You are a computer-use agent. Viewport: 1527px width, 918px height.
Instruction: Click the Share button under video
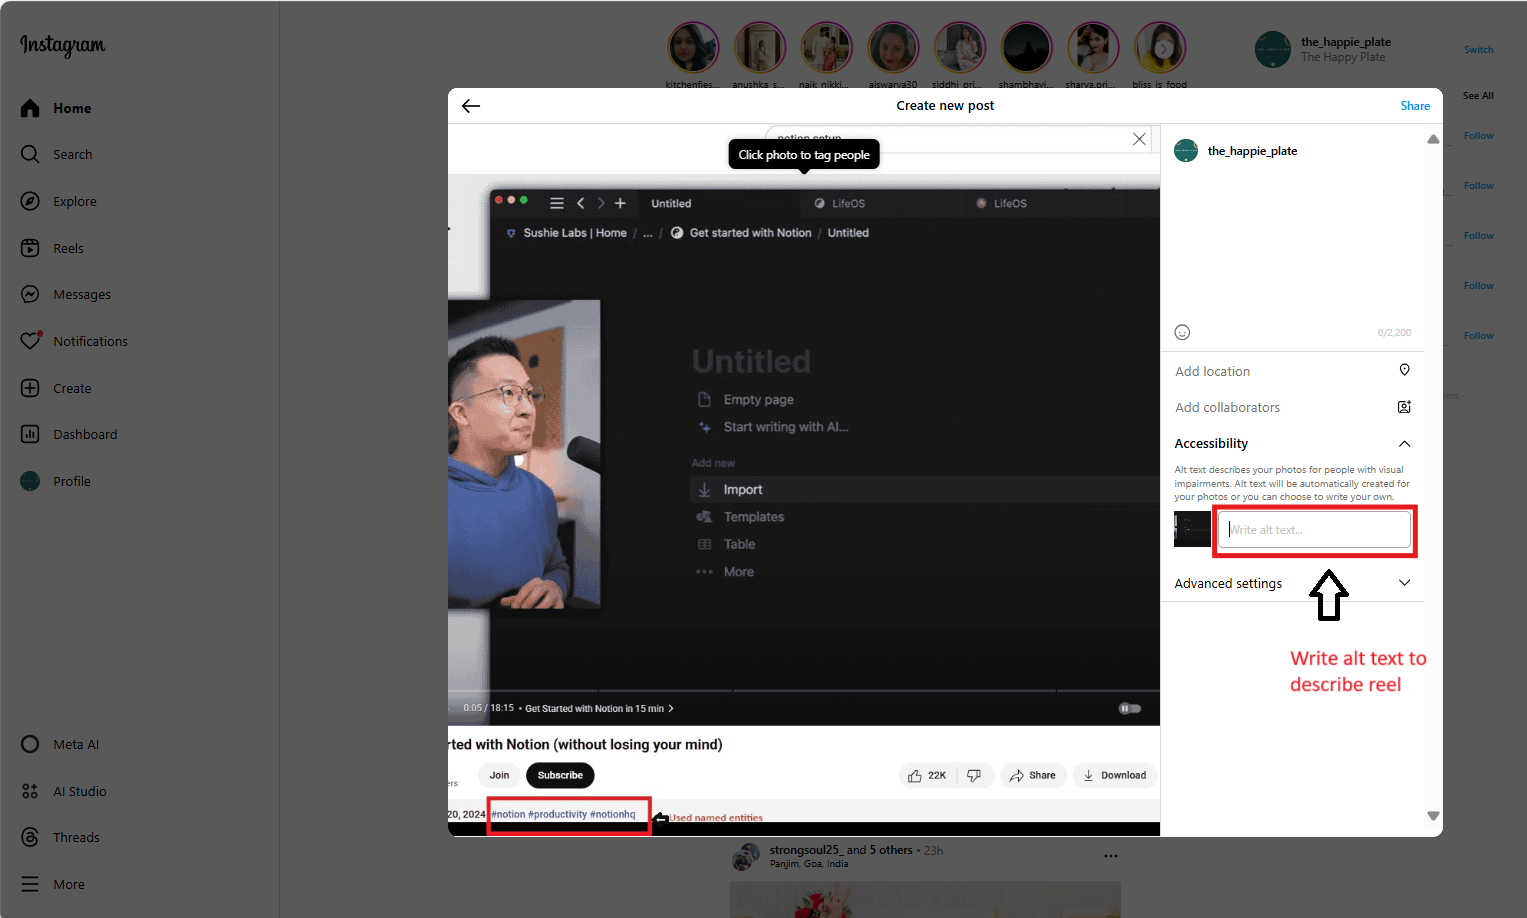pos(1033,775)
